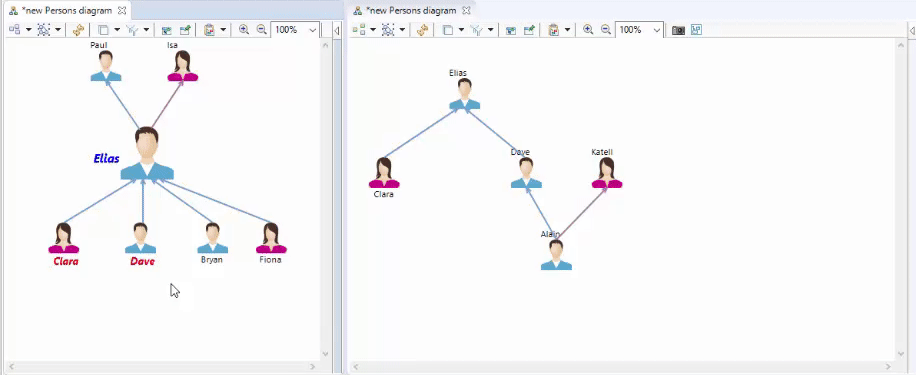Switch to left 'new Persons diagram' tab

tap(67, 11)
